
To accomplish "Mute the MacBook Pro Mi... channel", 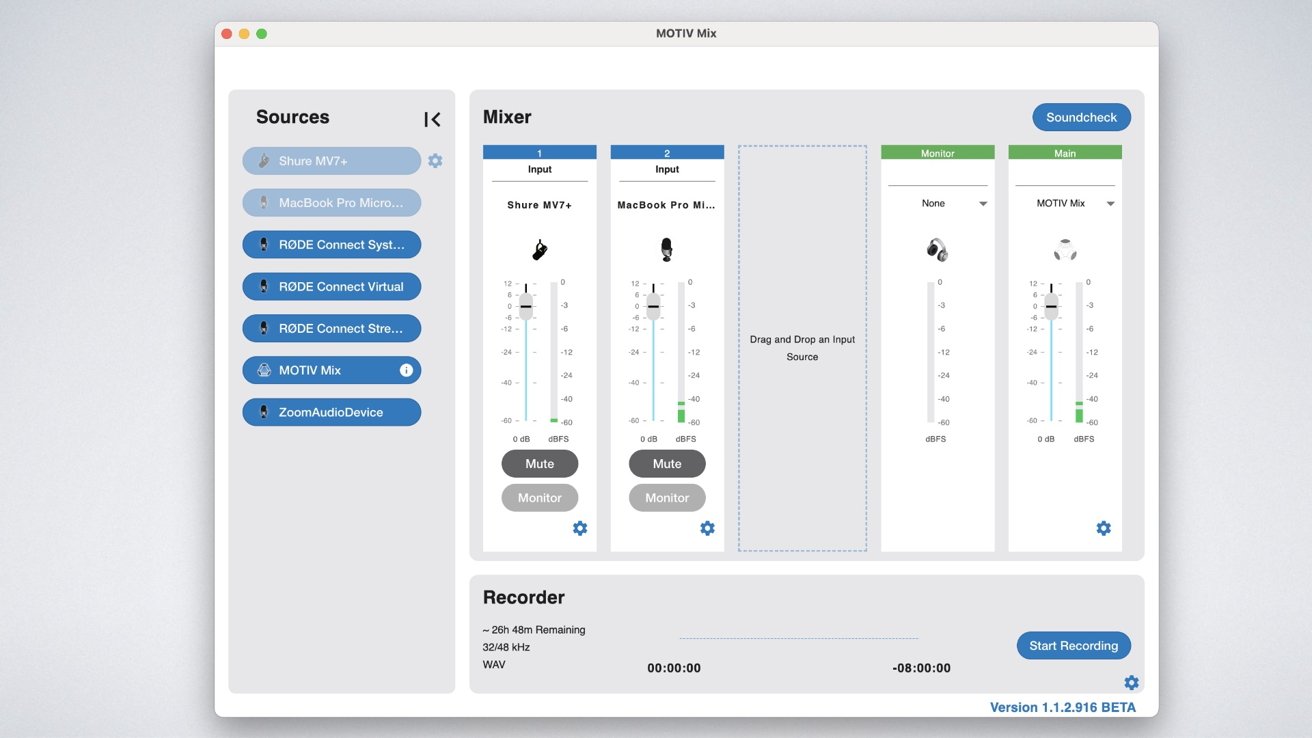I will (x=667, y=464).
